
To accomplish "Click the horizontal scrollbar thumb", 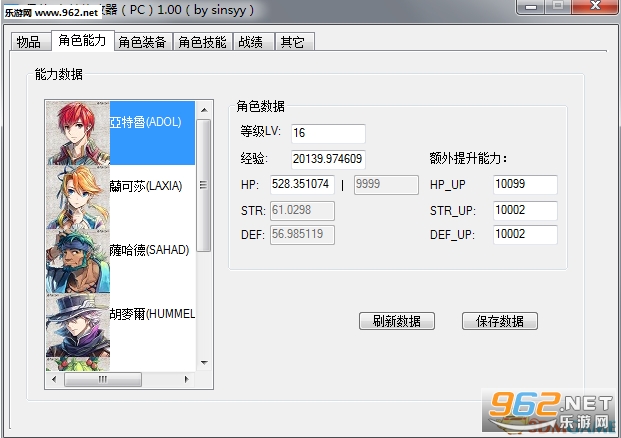I will pos(103,380).
